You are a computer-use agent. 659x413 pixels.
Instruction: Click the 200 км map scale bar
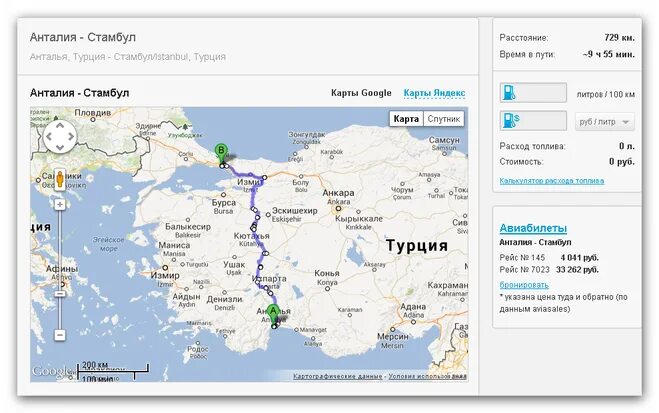click(113, 368)
